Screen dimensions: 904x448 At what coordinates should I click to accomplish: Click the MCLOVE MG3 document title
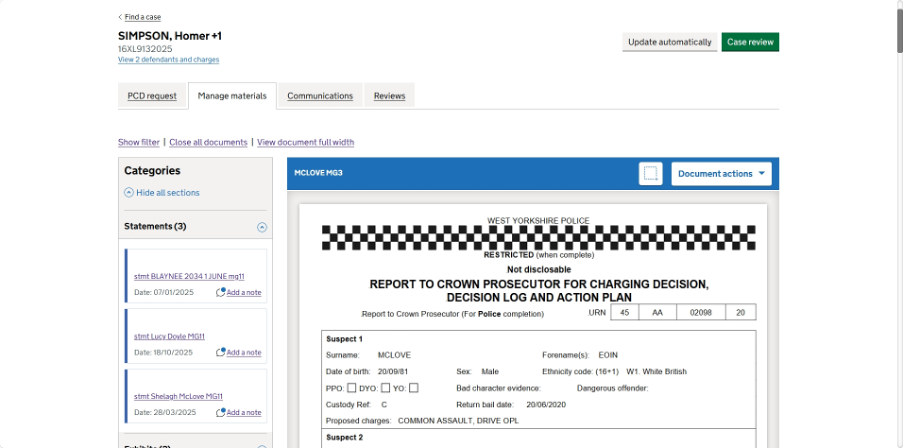coord(318,172)
